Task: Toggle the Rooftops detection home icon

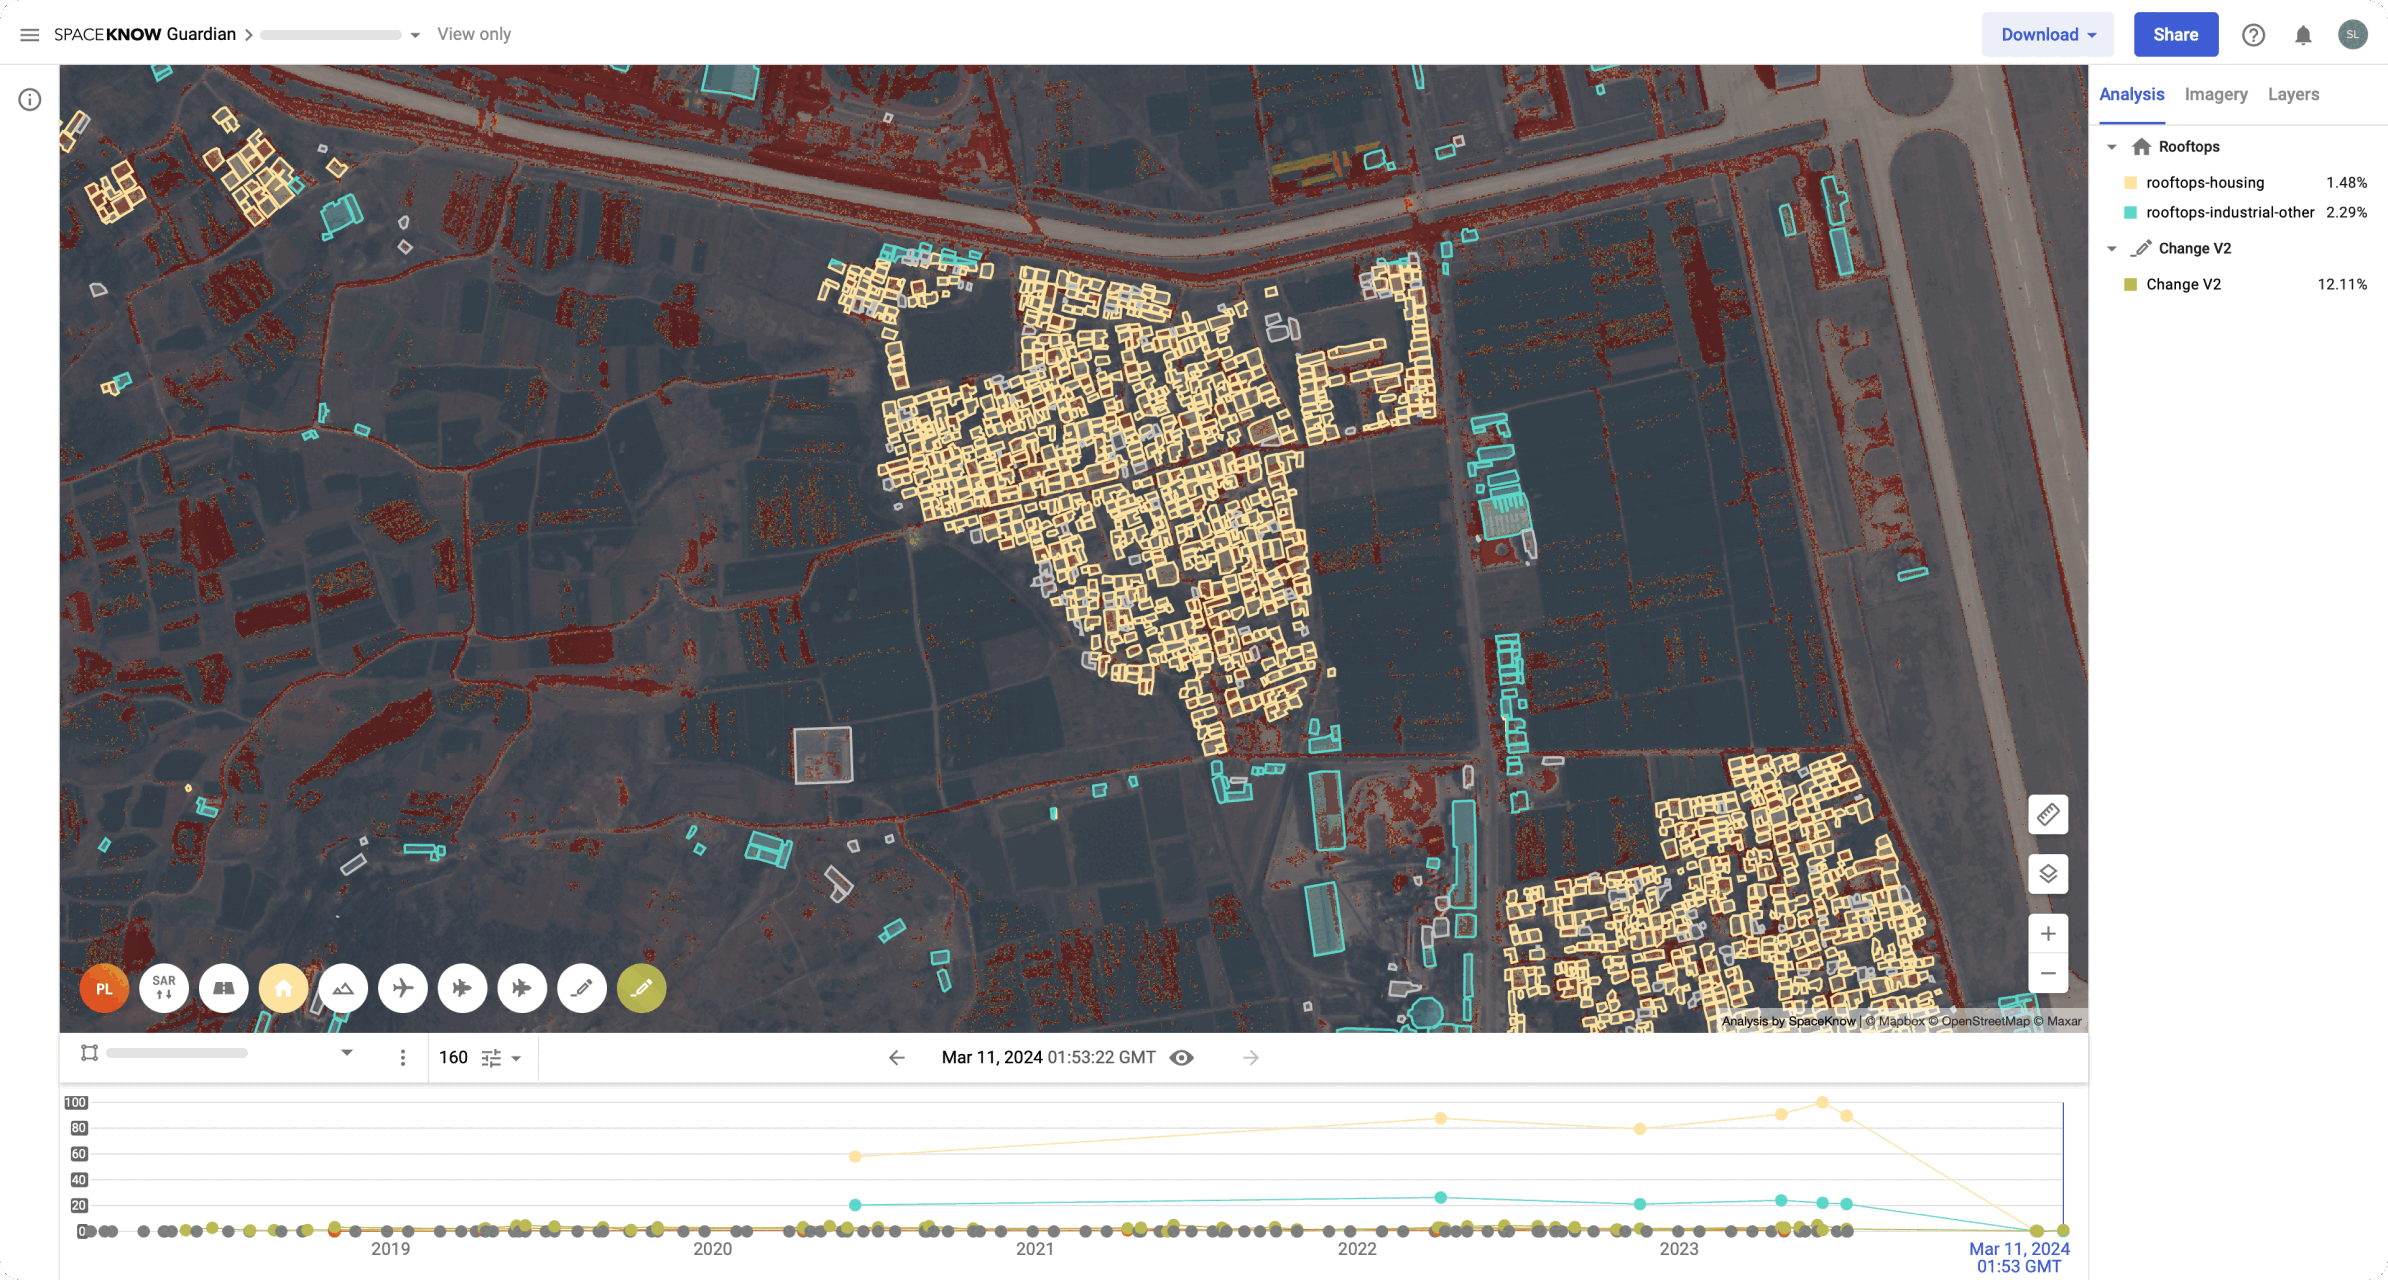Action: tap(284, 988)
